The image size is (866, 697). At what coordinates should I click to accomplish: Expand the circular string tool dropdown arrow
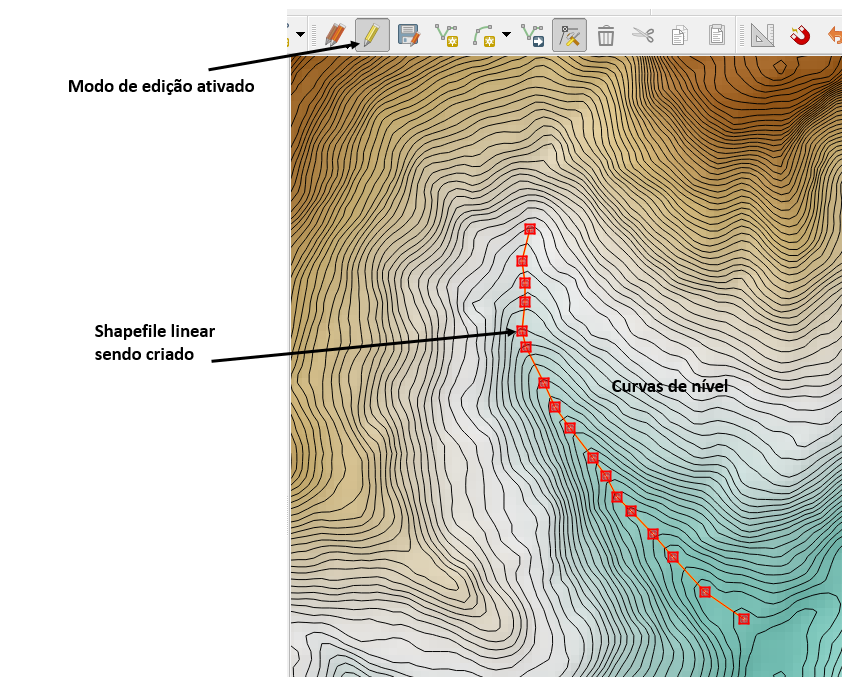click(506, 36)
